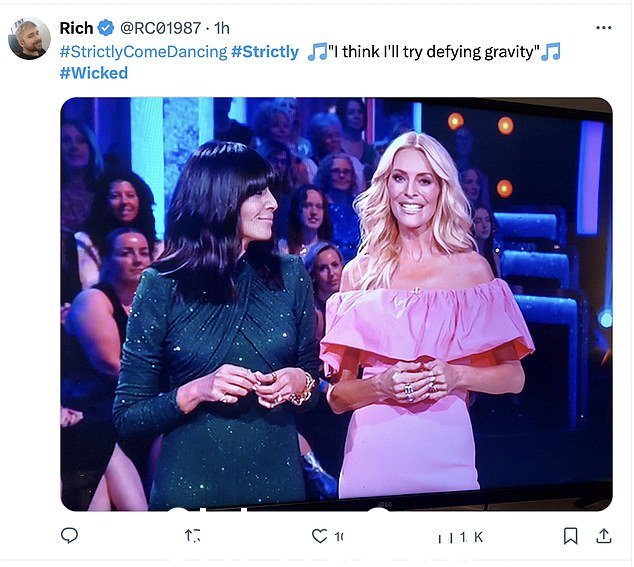Open the view count analytics icon

click(445, 537)
